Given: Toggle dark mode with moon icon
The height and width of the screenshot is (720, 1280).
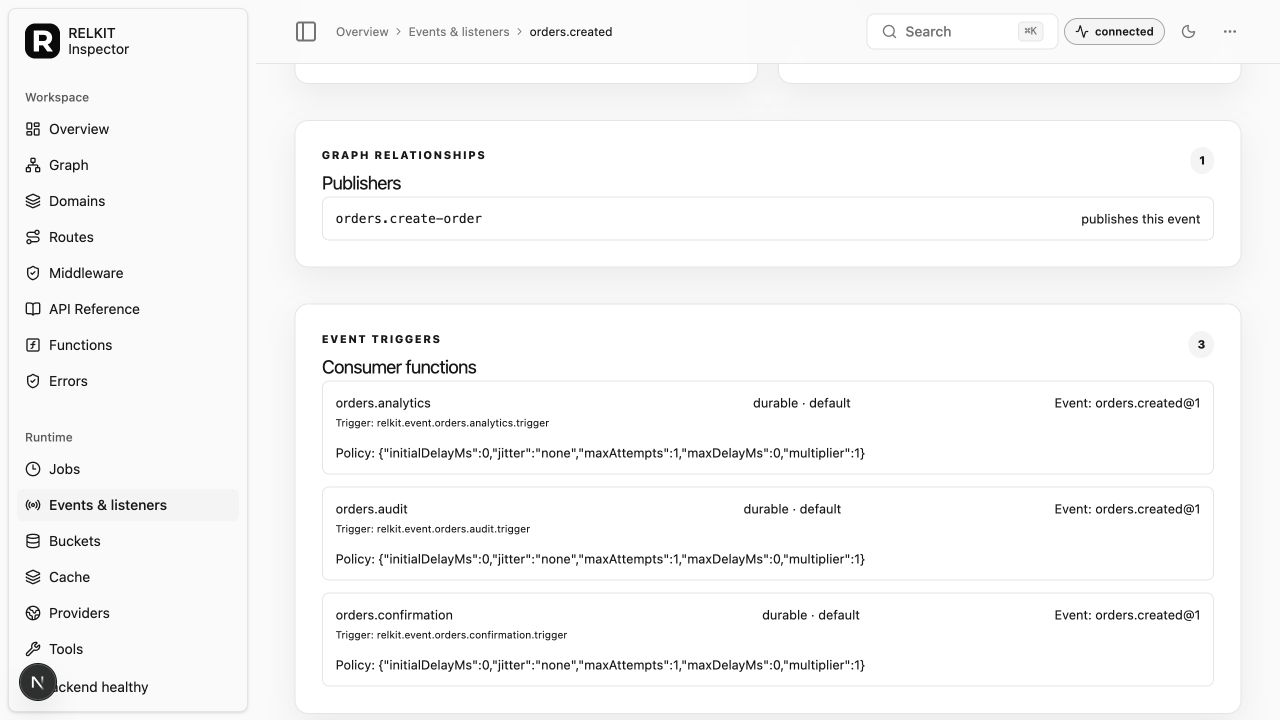Looking at the screenshot, I should pos(1189,32).
